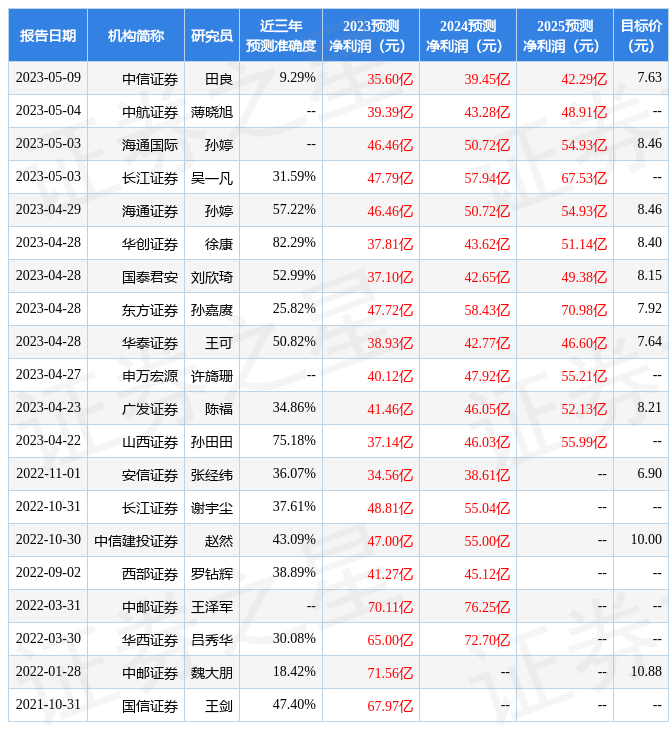Click the 机构简称 column header
Image resolution: width=669 pixels, height=730 pixels.
tap(136, 35)
